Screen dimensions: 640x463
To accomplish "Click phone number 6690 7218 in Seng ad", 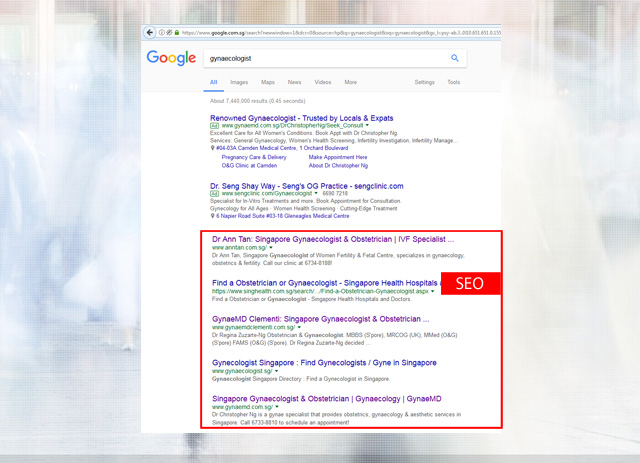I will pos(335,194).
